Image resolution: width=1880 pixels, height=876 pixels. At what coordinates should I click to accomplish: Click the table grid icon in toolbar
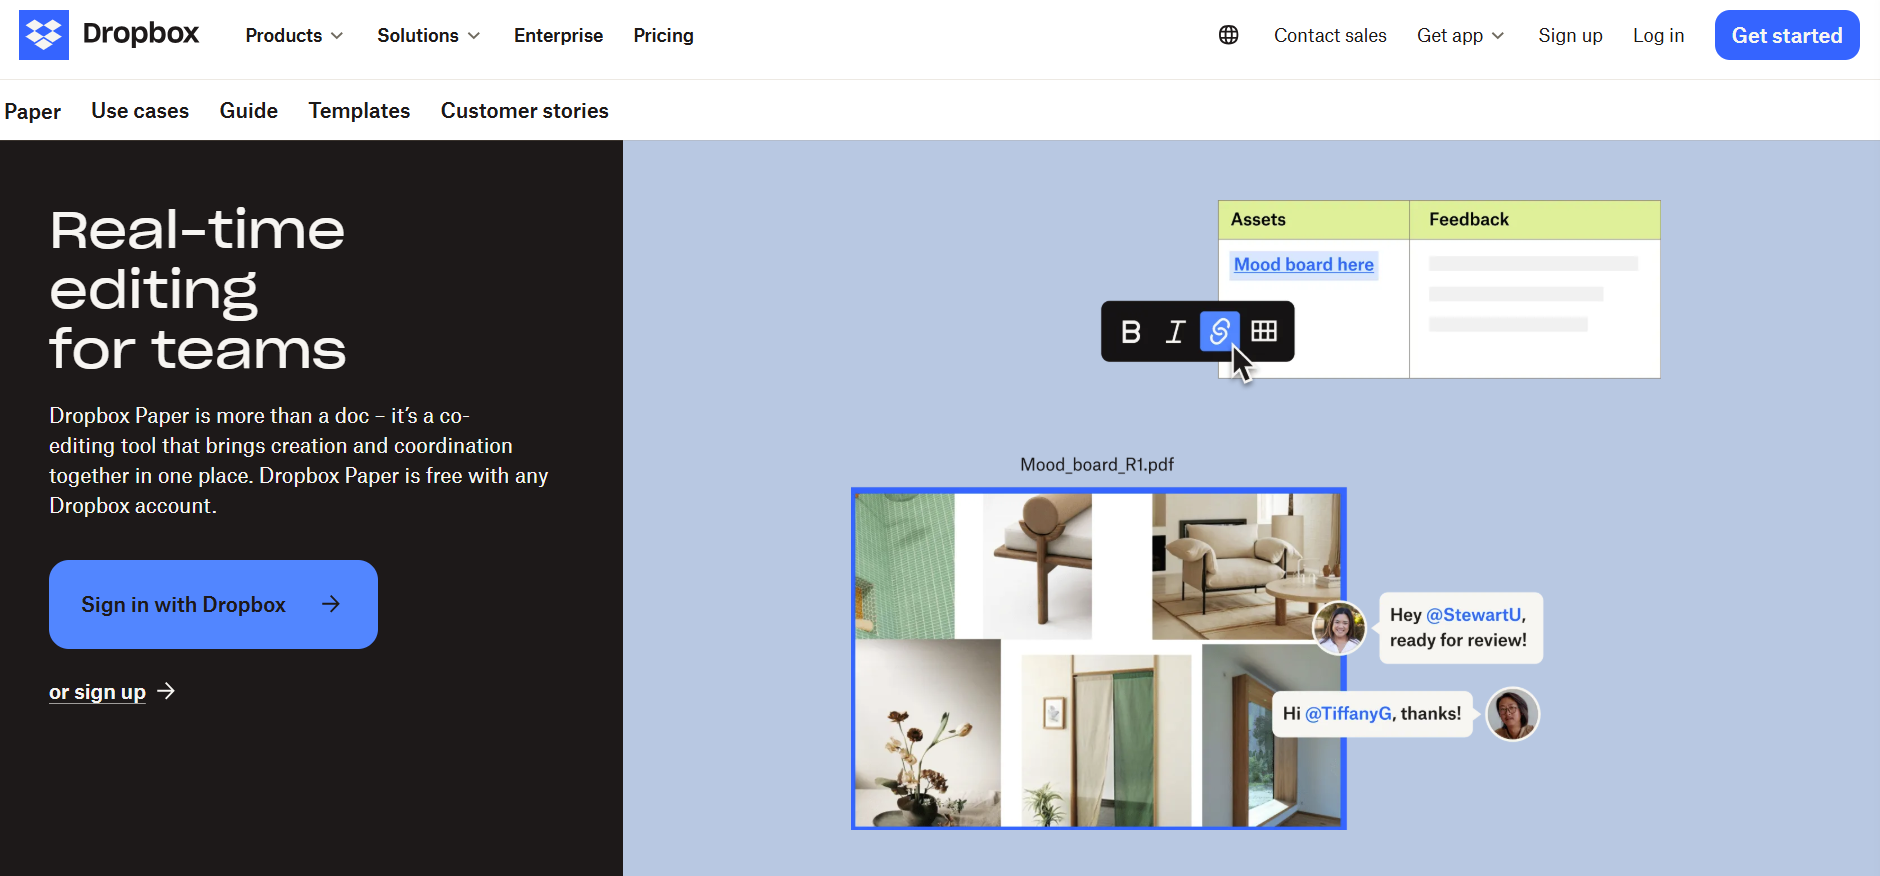point(1264,331)
